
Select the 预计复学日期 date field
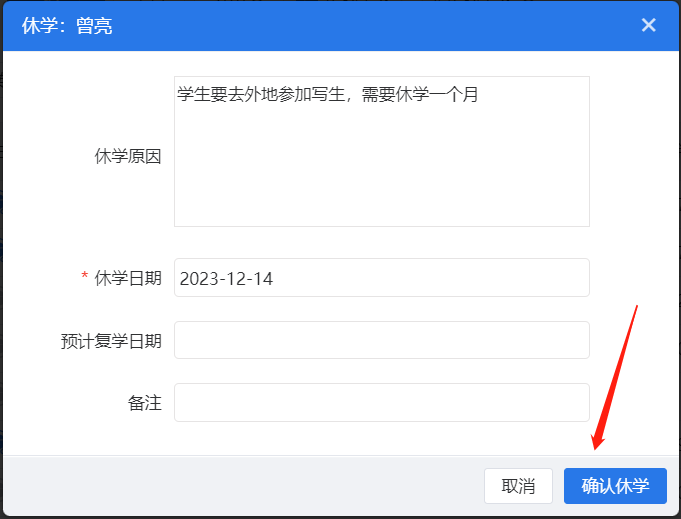tap(382, 340)
